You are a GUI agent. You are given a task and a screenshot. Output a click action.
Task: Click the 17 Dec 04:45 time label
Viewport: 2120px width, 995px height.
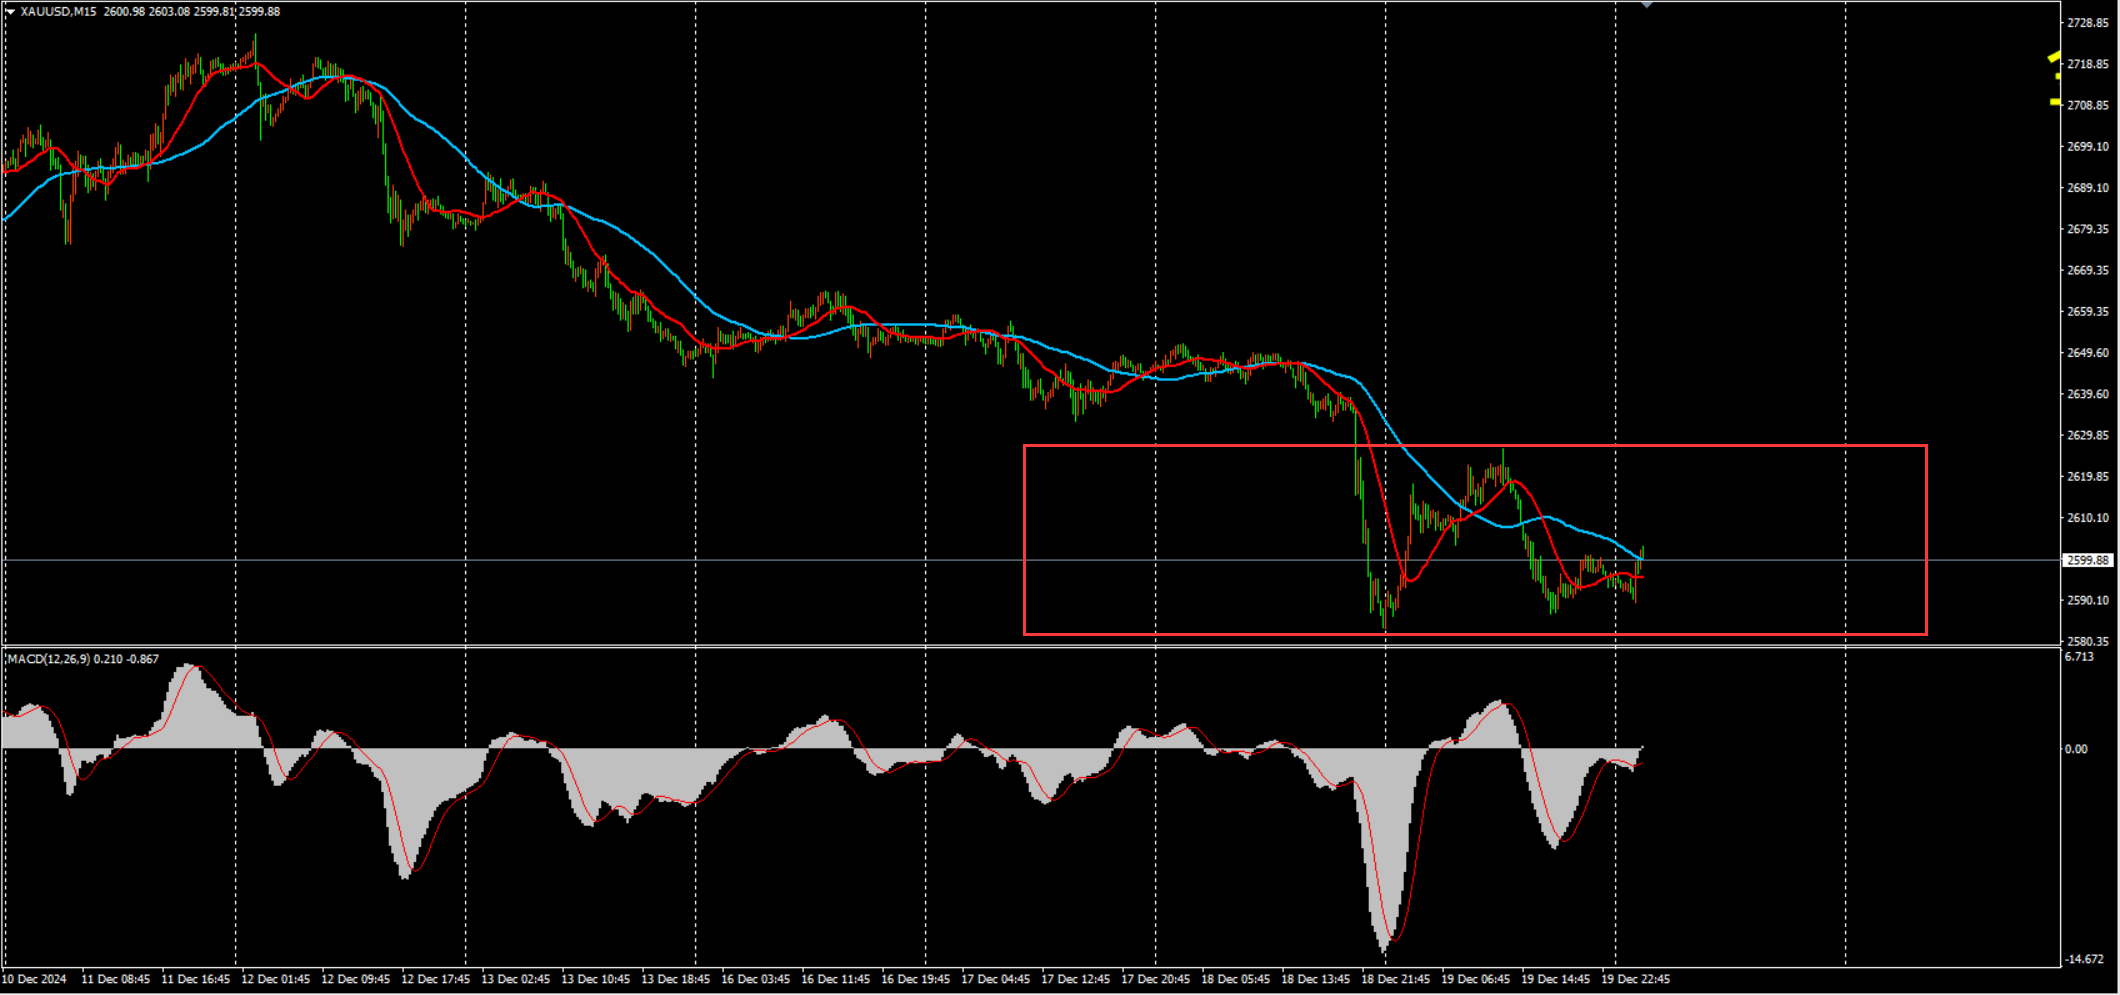[x=996, y=979]
